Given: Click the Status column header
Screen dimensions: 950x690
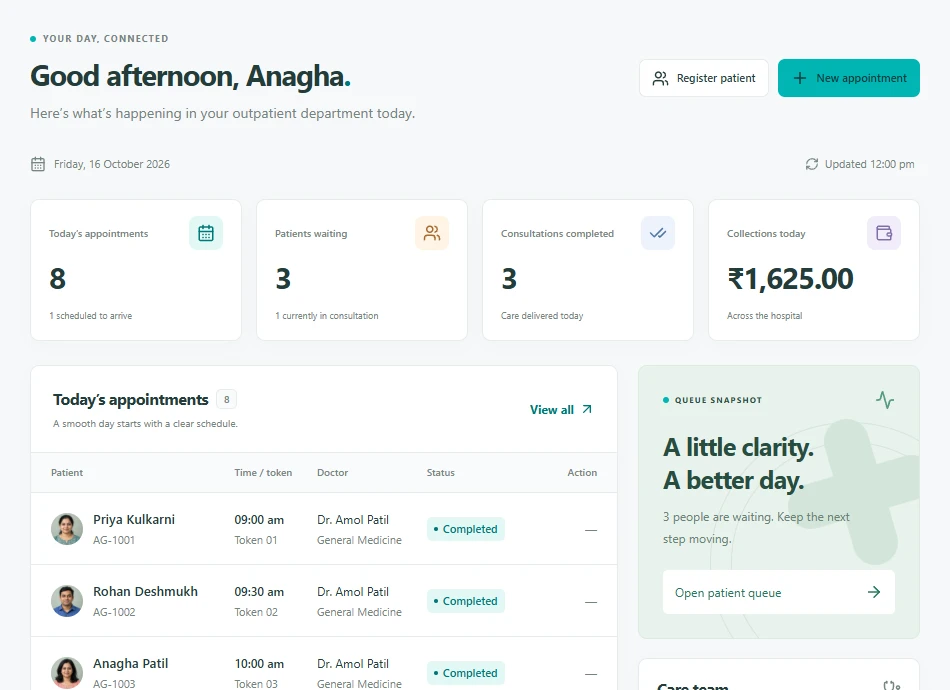Looking at the screenshot, I should (440, 473).
